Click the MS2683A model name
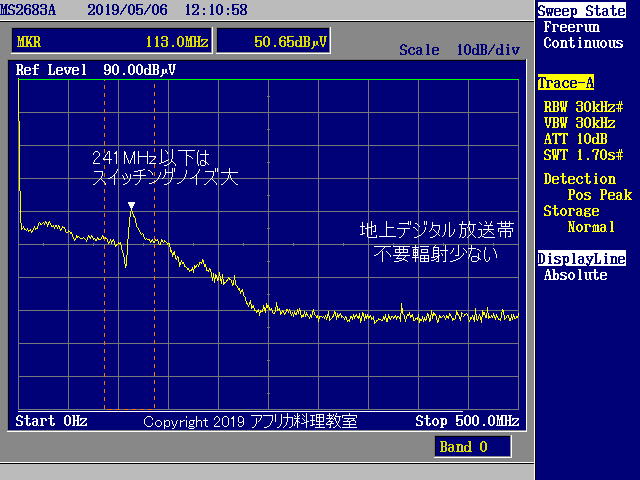Image resolution: width=640 pixels, height=480 pixels. coord(28,9)
